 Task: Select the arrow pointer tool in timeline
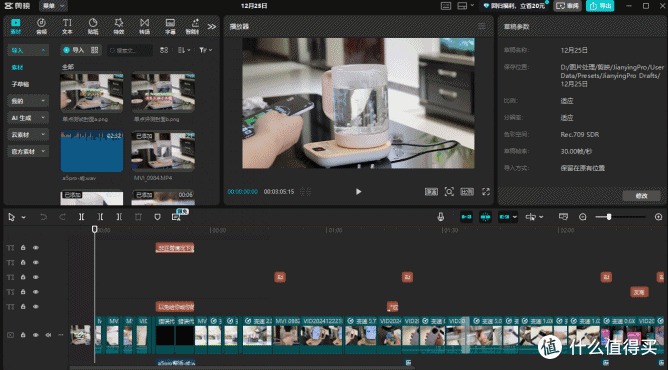coord(12,217)
